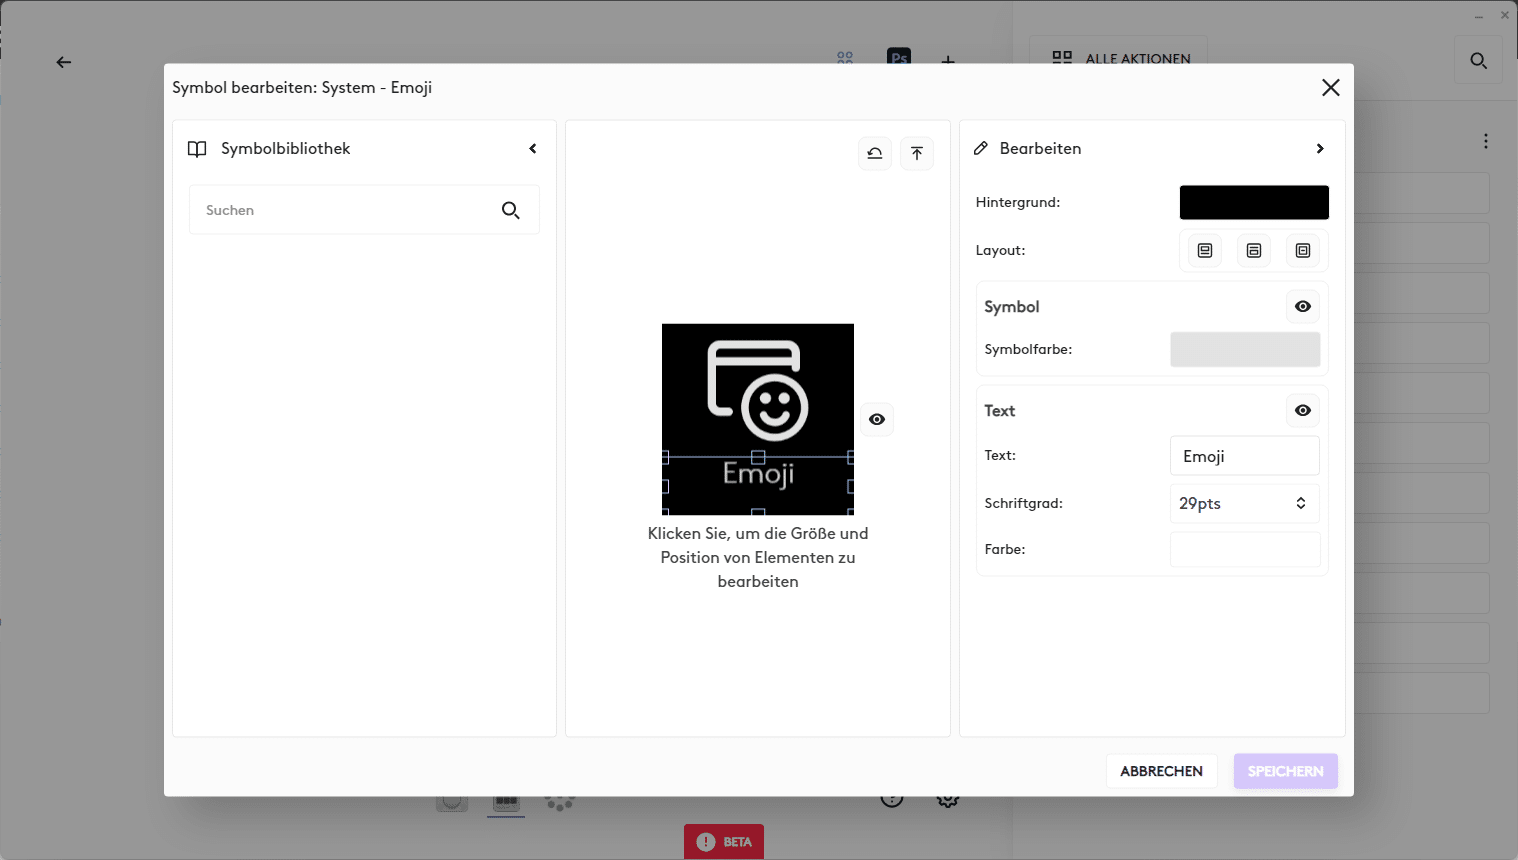Collapse the Symbolbibliothek panel
The width and height of the screenshot is (1518, 860).
(533, 149)
